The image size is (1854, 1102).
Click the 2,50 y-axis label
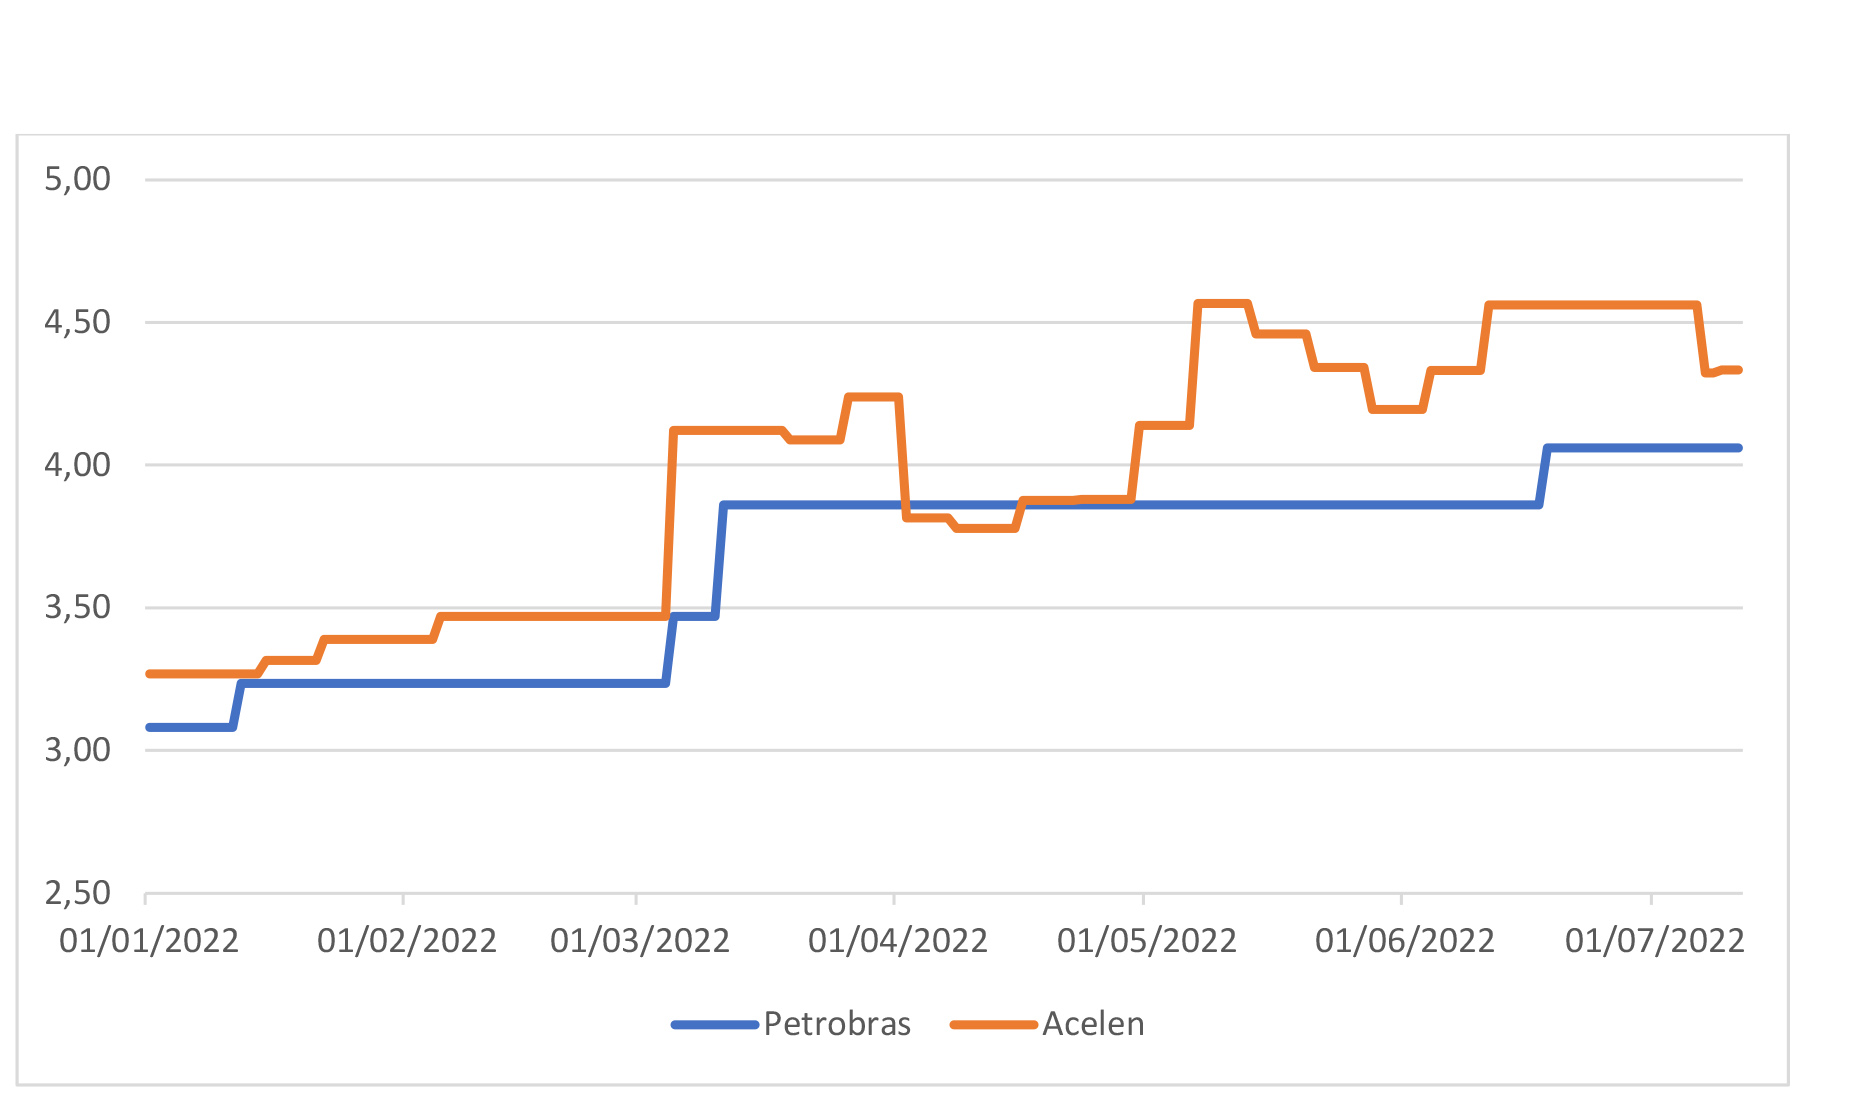click(x=77, y=893)
